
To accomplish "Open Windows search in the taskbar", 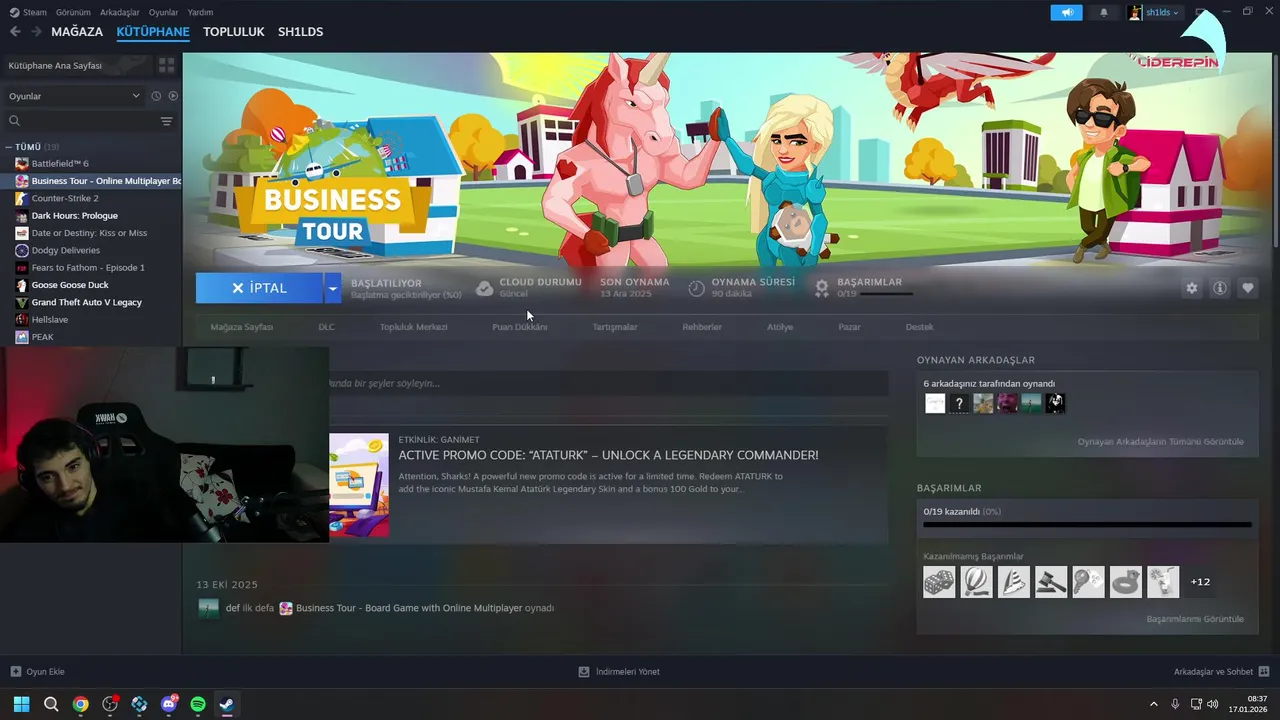I will pyautogui.click(x=51, y=704).
